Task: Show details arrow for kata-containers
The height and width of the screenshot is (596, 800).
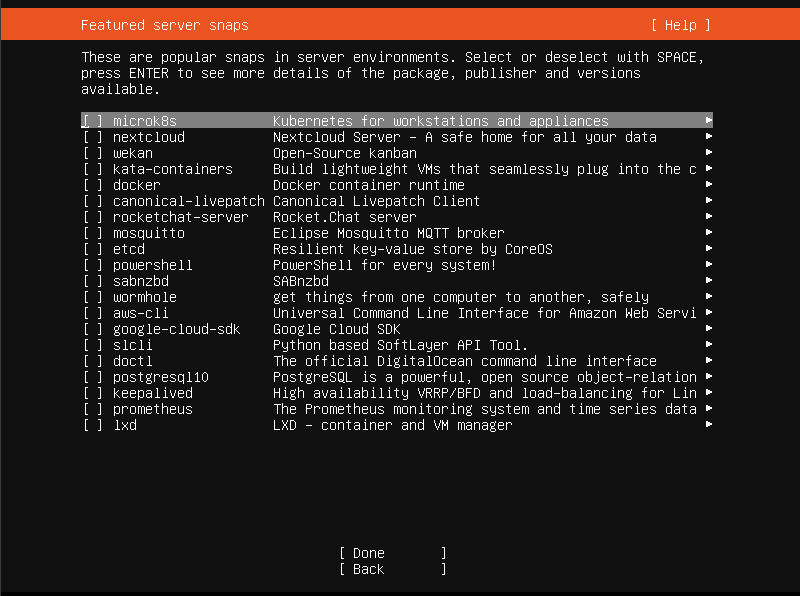Action: tap(709, 168)
